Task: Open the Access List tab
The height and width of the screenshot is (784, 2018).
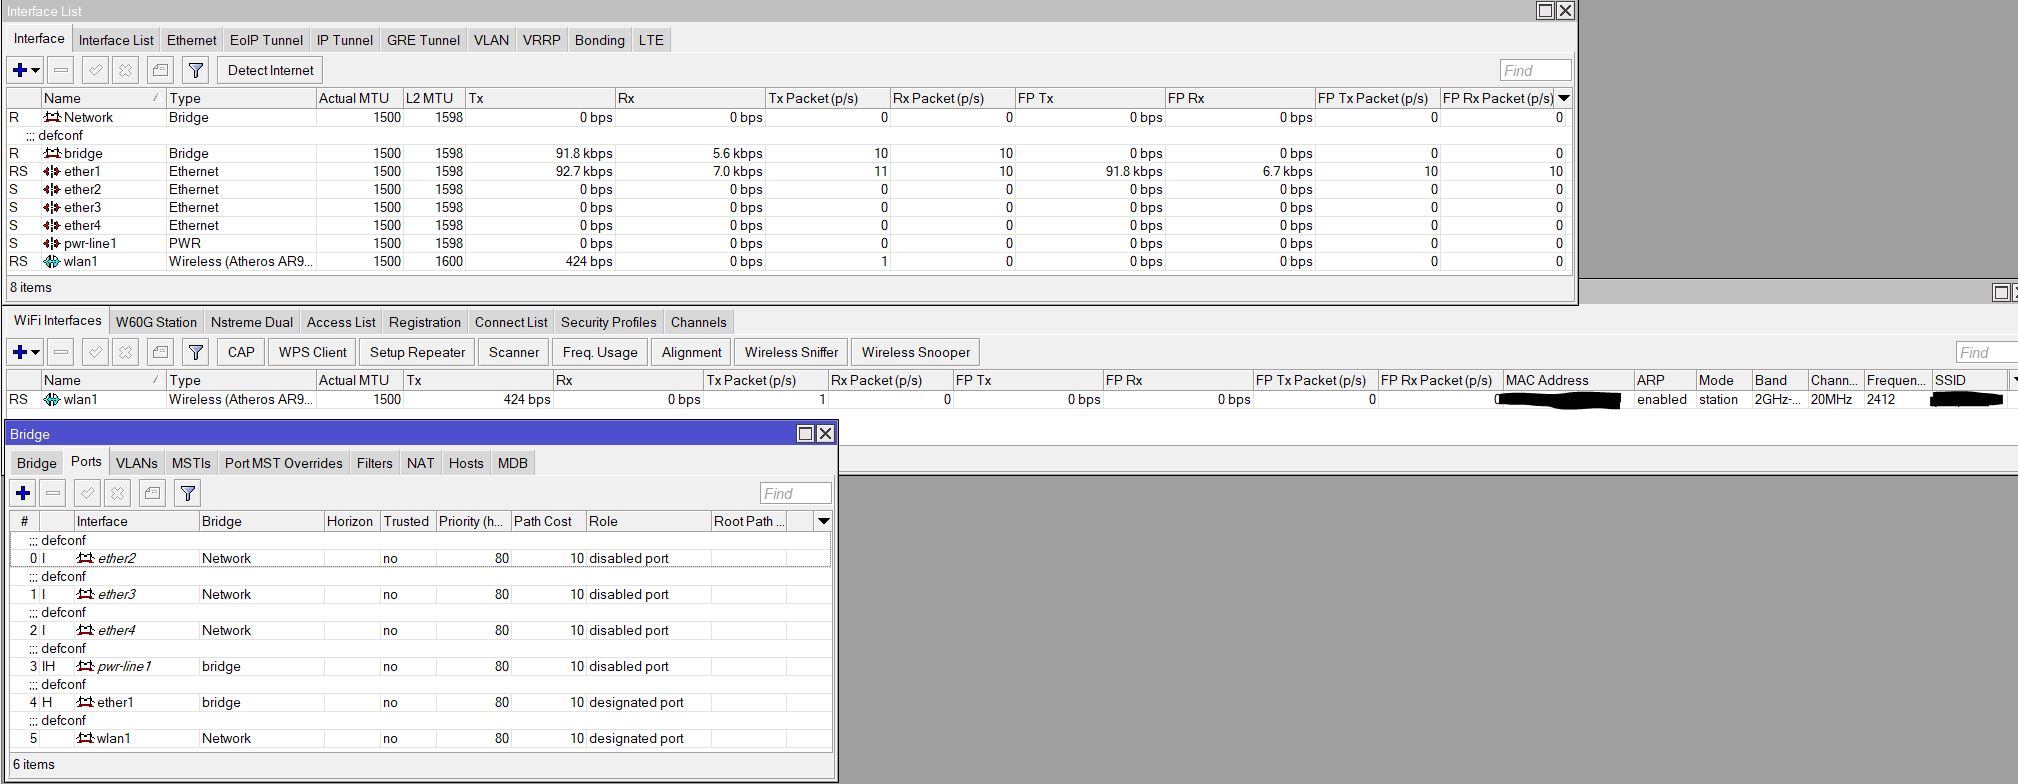Action: click(341, 322)
